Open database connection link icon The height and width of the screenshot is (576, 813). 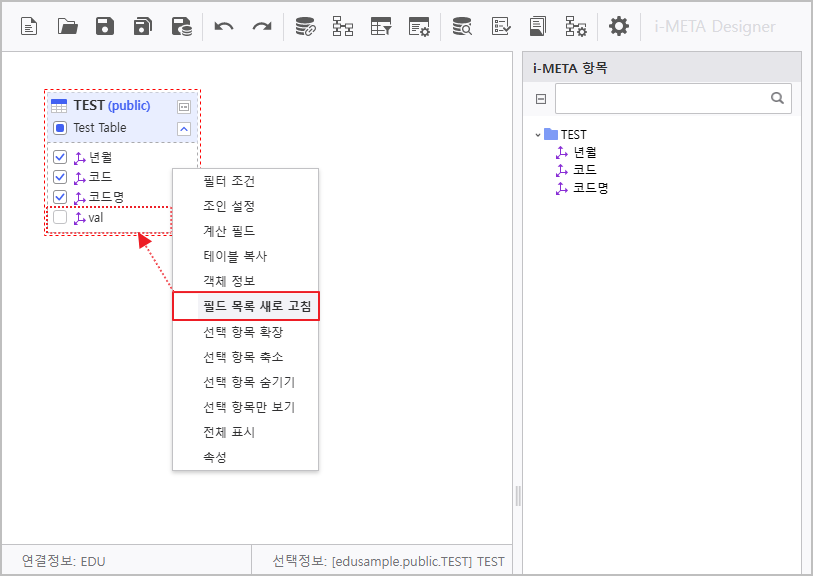[x=305, y=26]
